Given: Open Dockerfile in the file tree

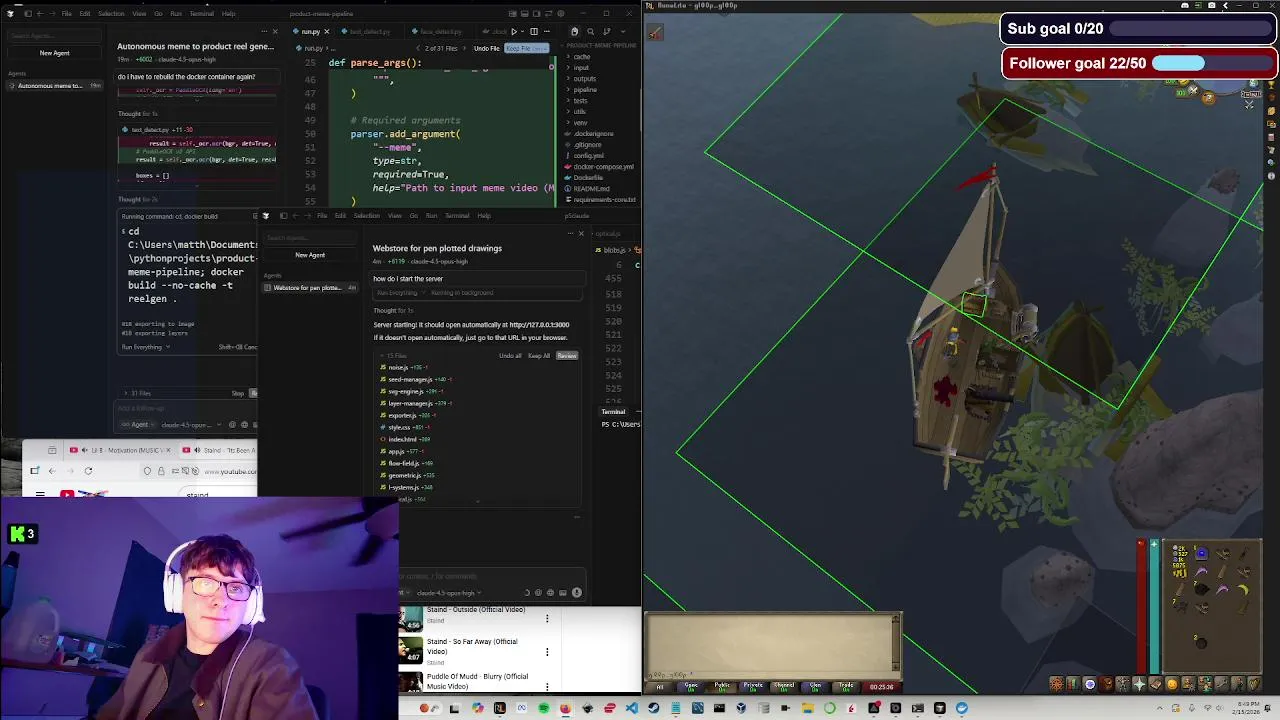Looking at the screenshot, I should (588, 178).
